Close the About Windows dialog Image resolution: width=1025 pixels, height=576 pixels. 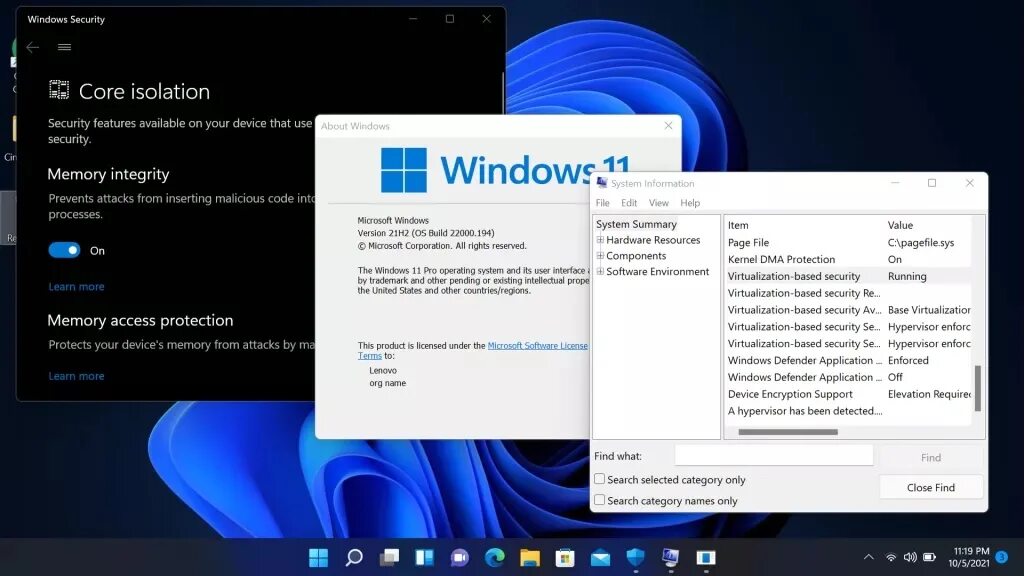(668, 126)
